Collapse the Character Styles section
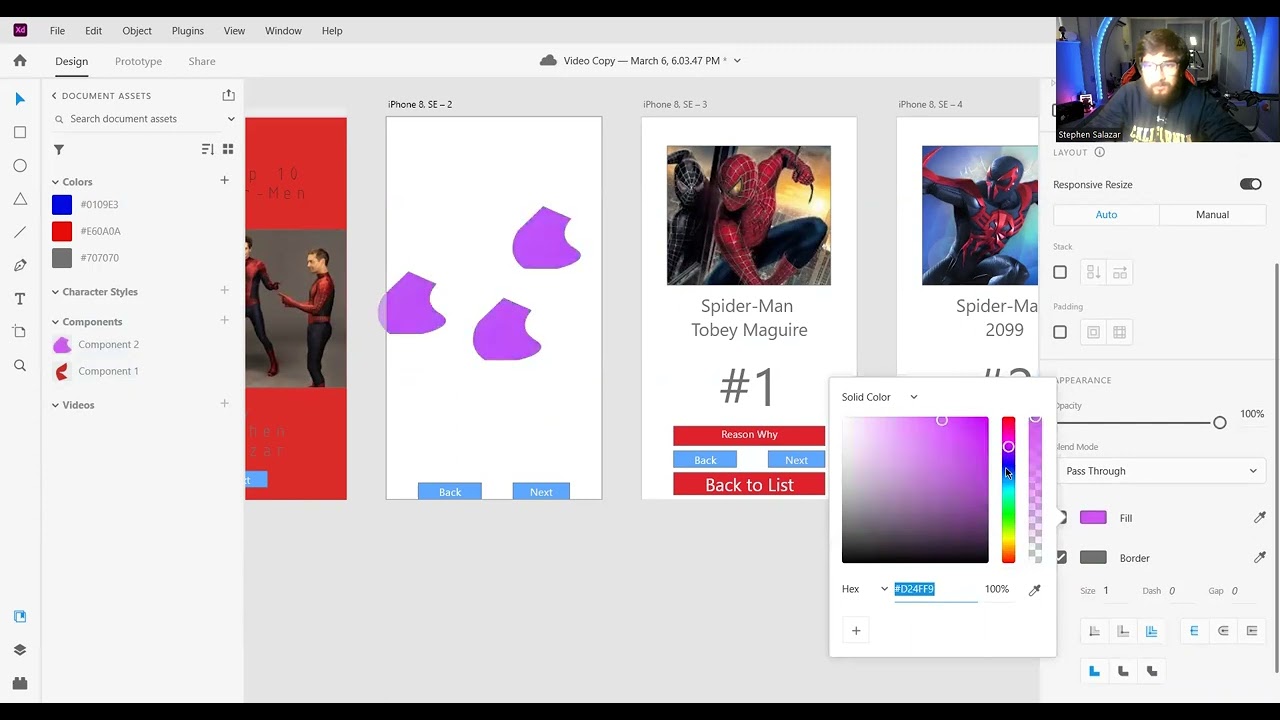Image resolution: width=1280 pixels, height=720 pixels. click(55, 292)
